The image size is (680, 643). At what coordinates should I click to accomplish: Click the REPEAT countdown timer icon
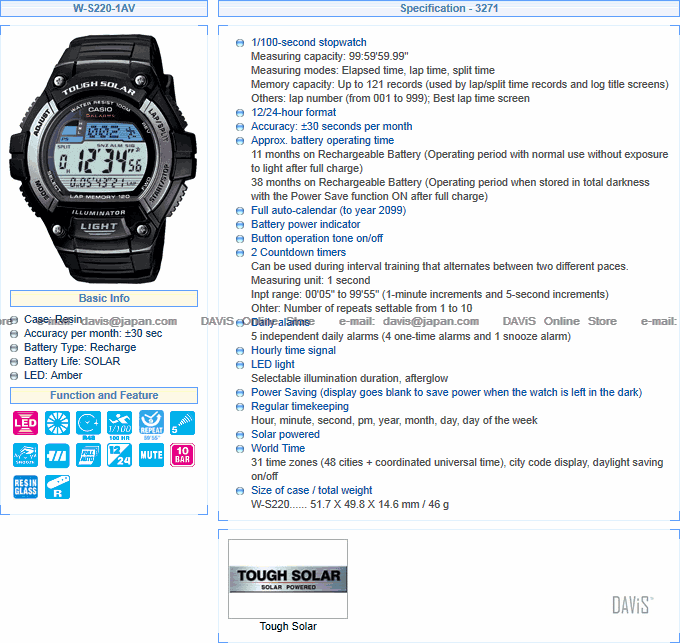tap(151, 425)
